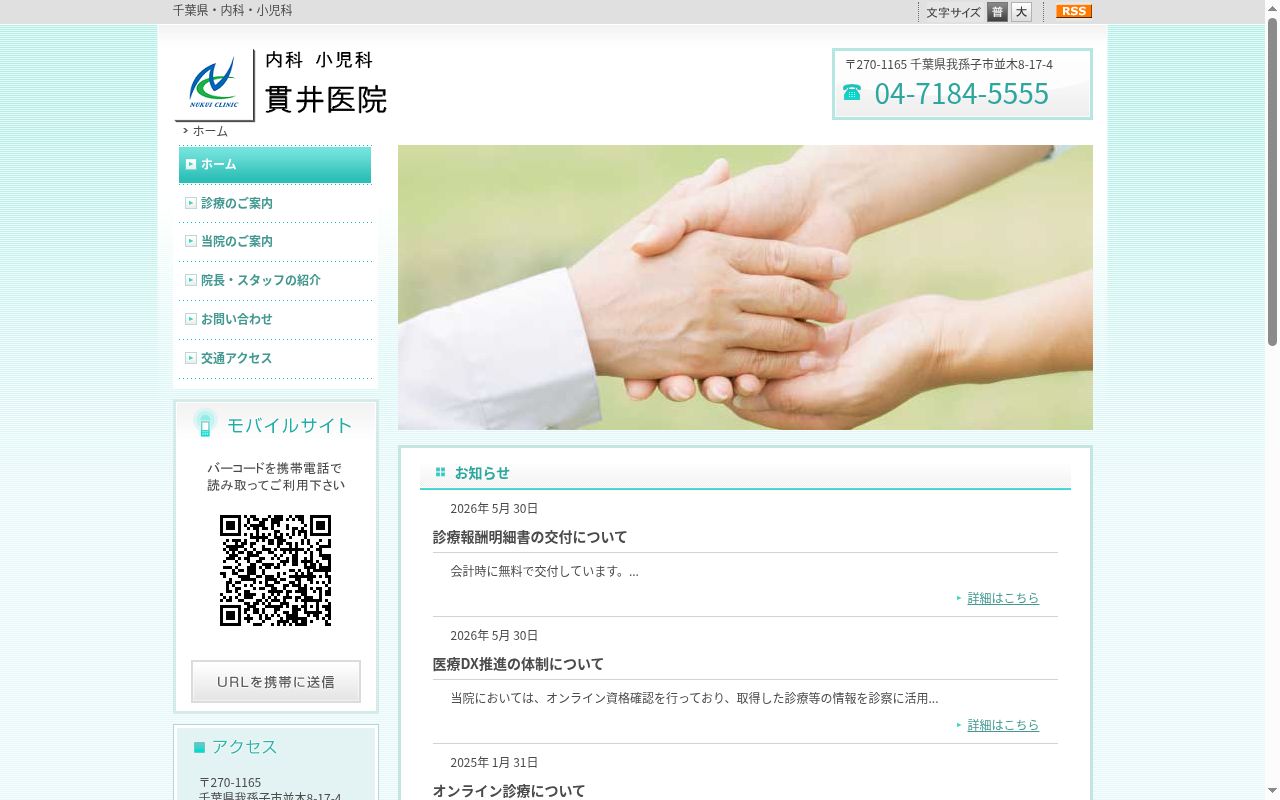The height and width of the screenshot is (800, 1280).
Task: Click the heading オンライン診療について
Action: 509,790
